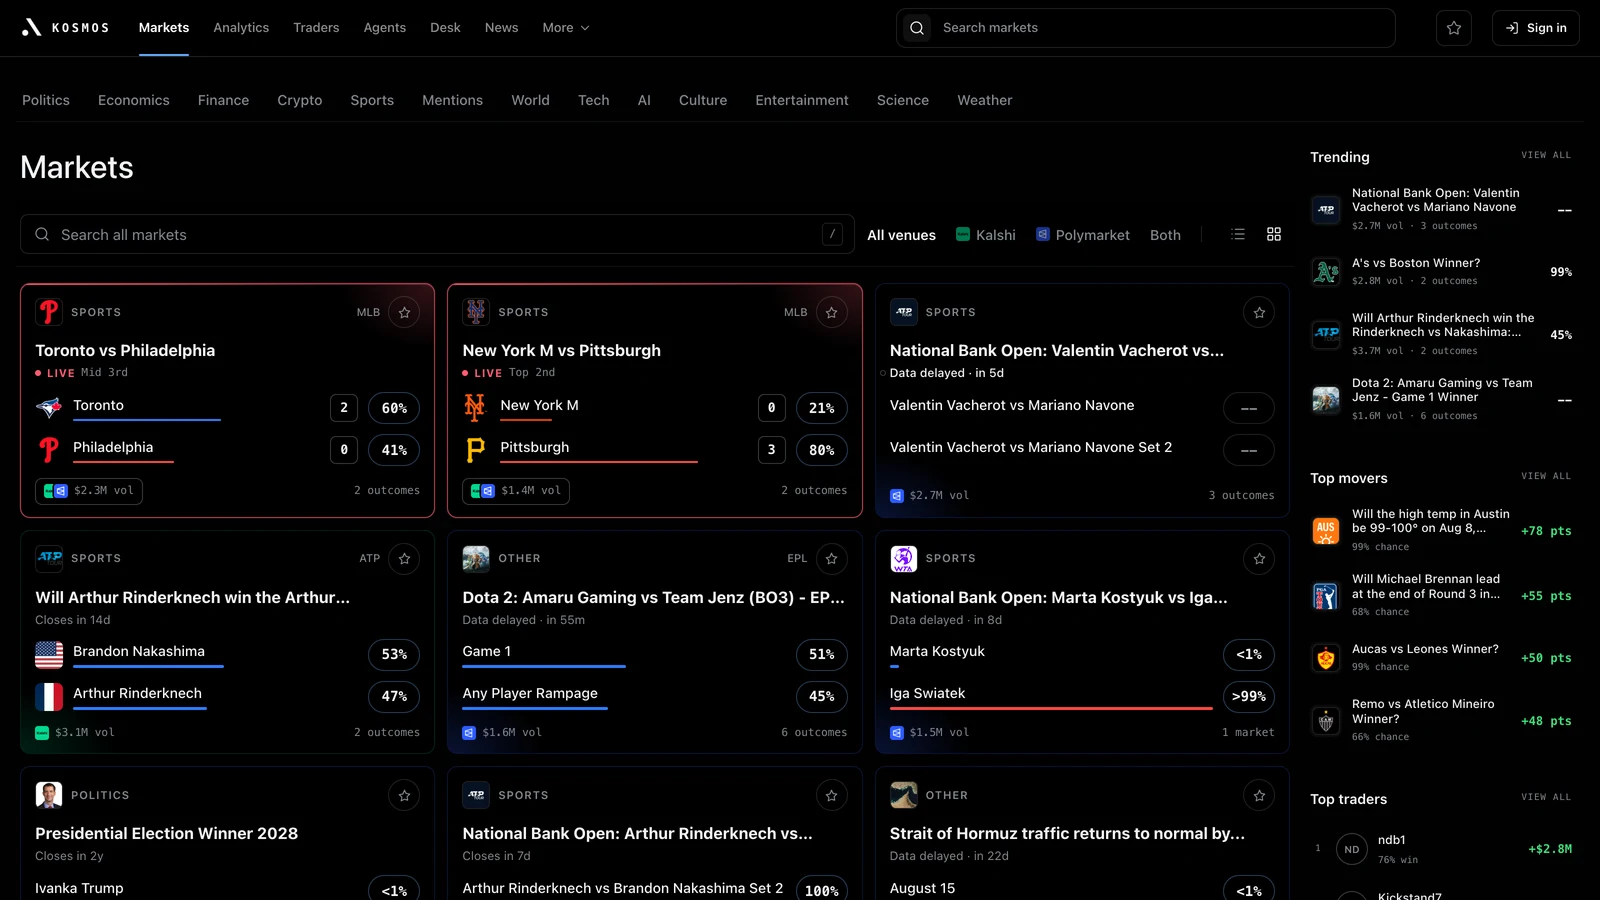Open Remo vs Atletico Mineiro Winner mover
Viewport: 1600px width, 900px height.
(x=1442, y=720)
